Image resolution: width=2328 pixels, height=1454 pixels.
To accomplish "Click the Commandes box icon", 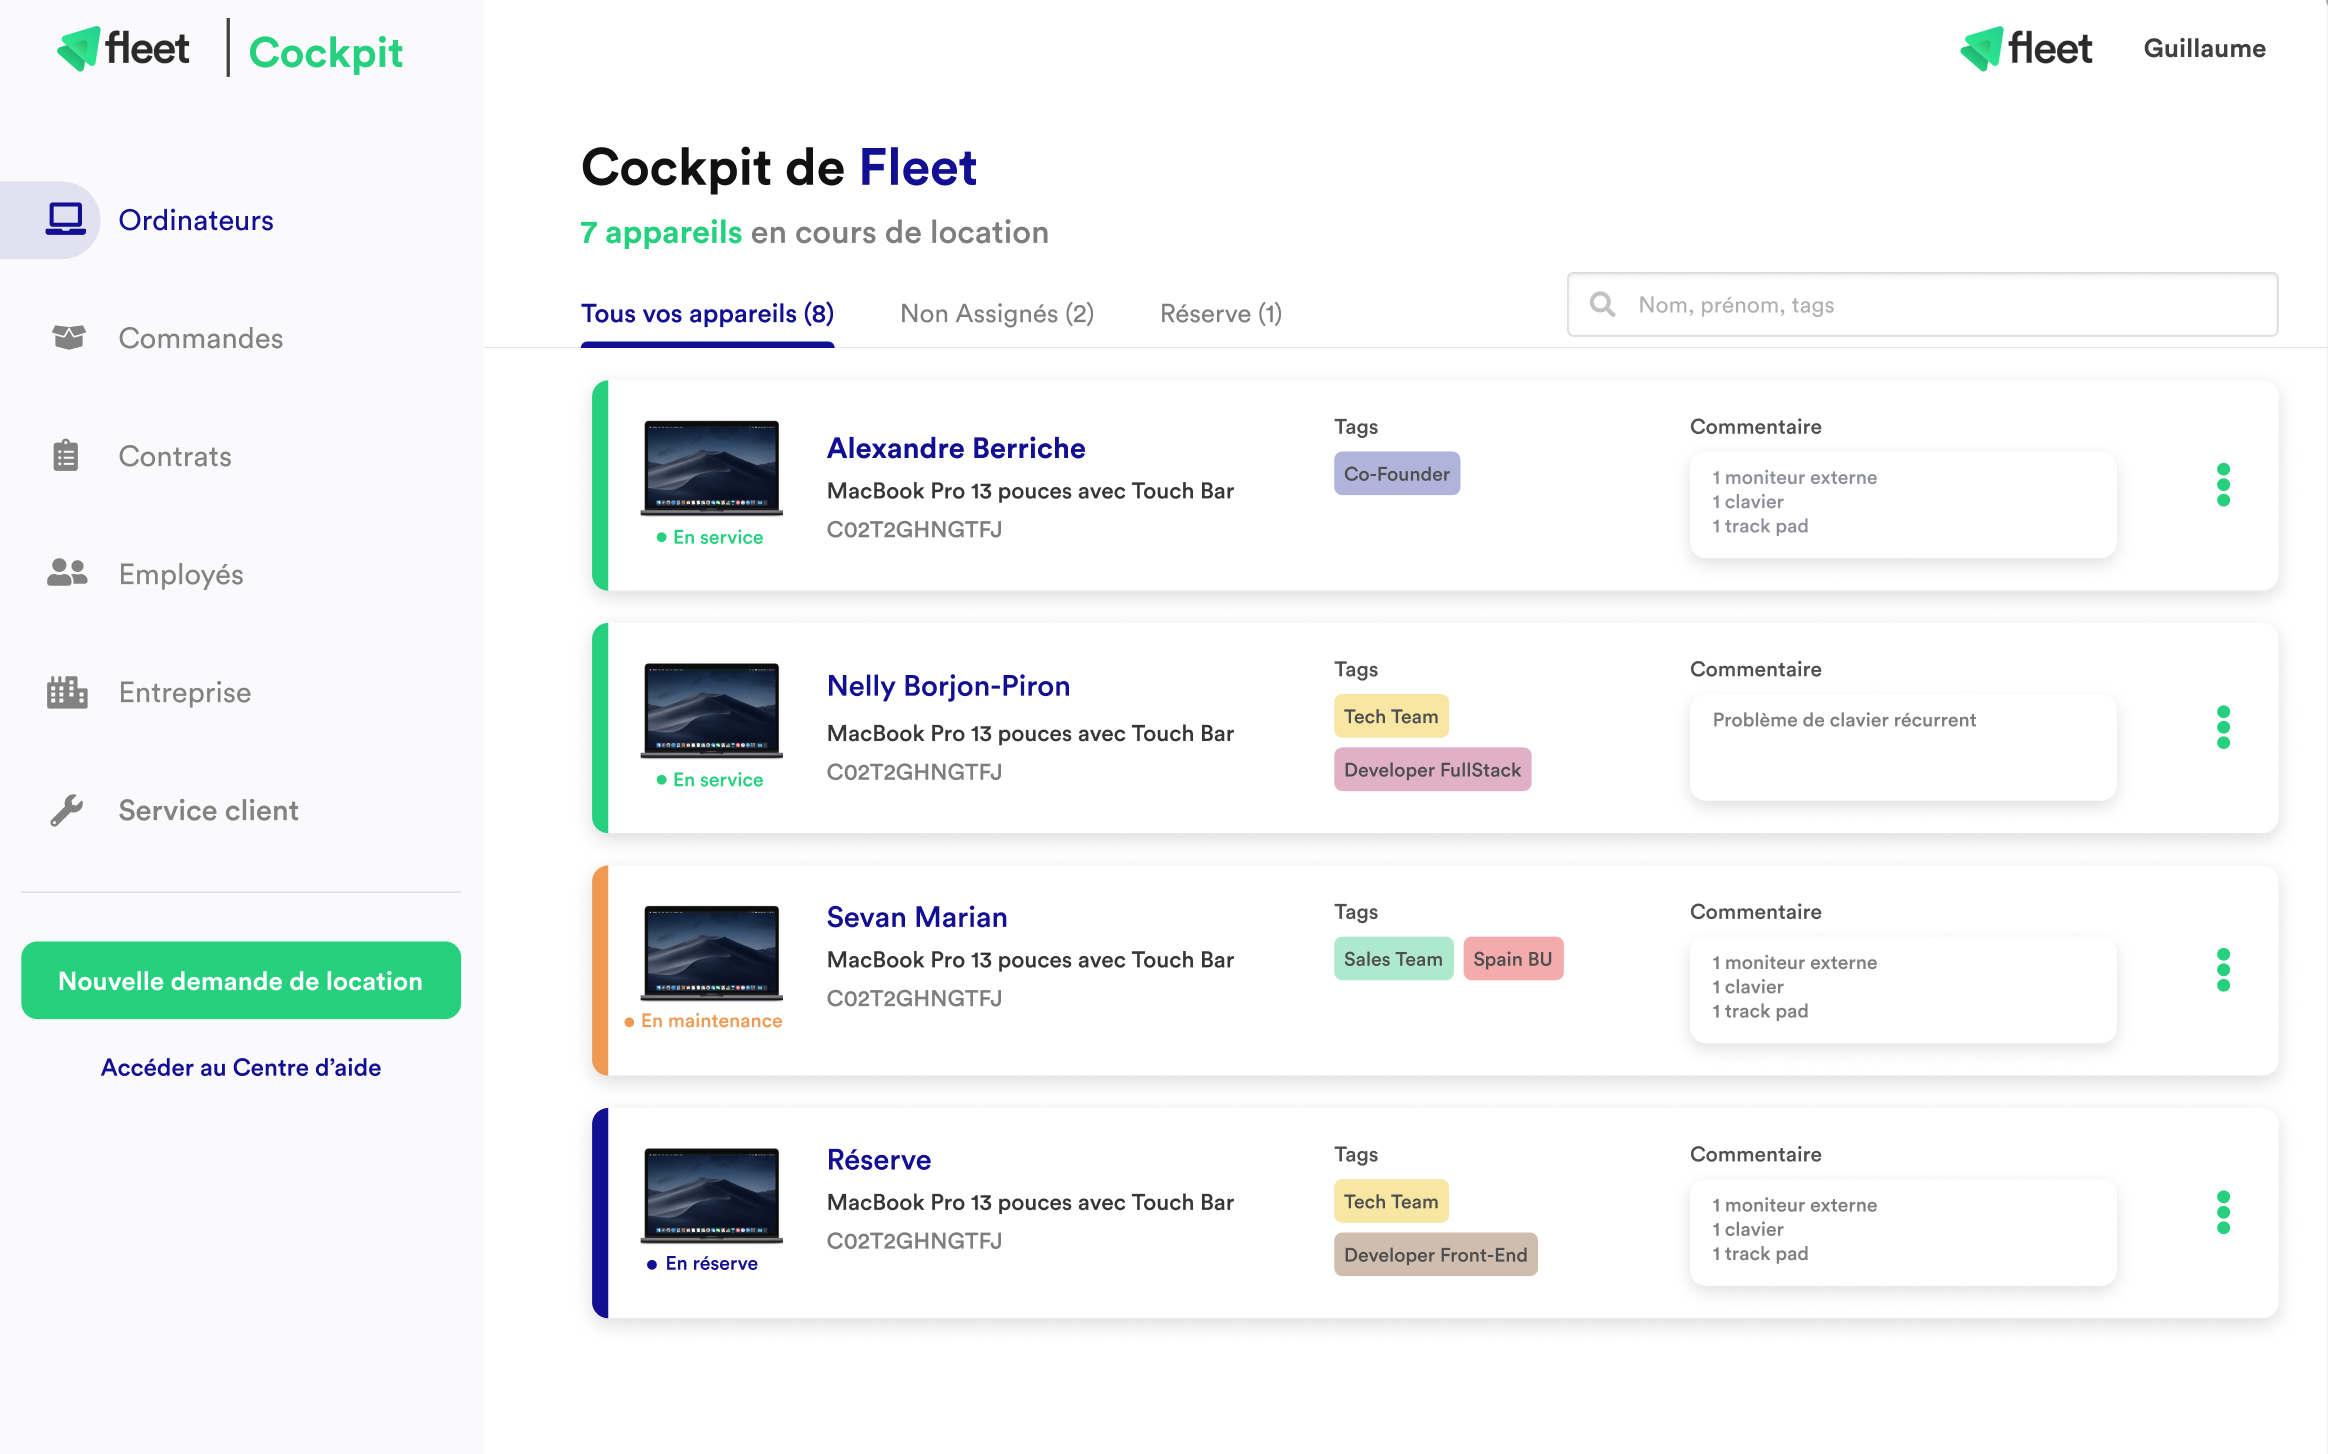I will point(68,337).
